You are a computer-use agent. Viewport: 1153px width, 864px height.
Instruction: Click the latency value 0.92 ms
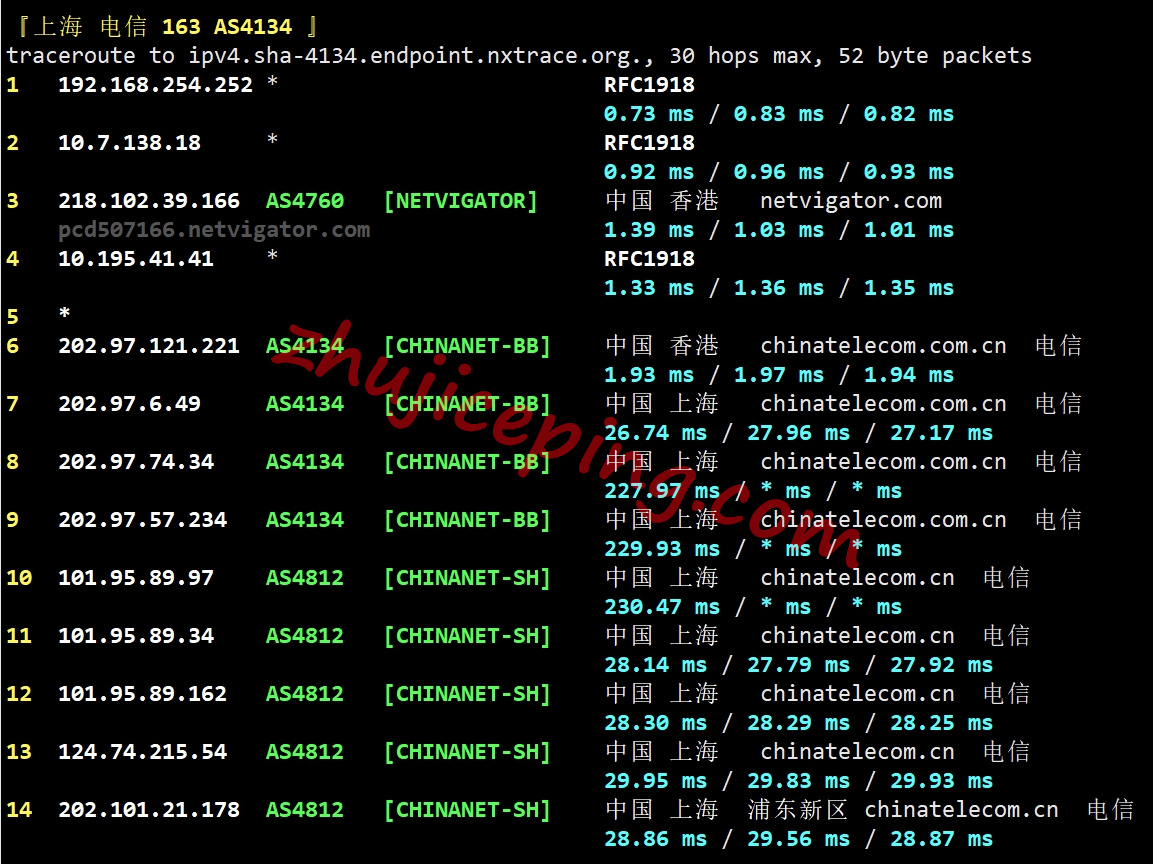649,172
